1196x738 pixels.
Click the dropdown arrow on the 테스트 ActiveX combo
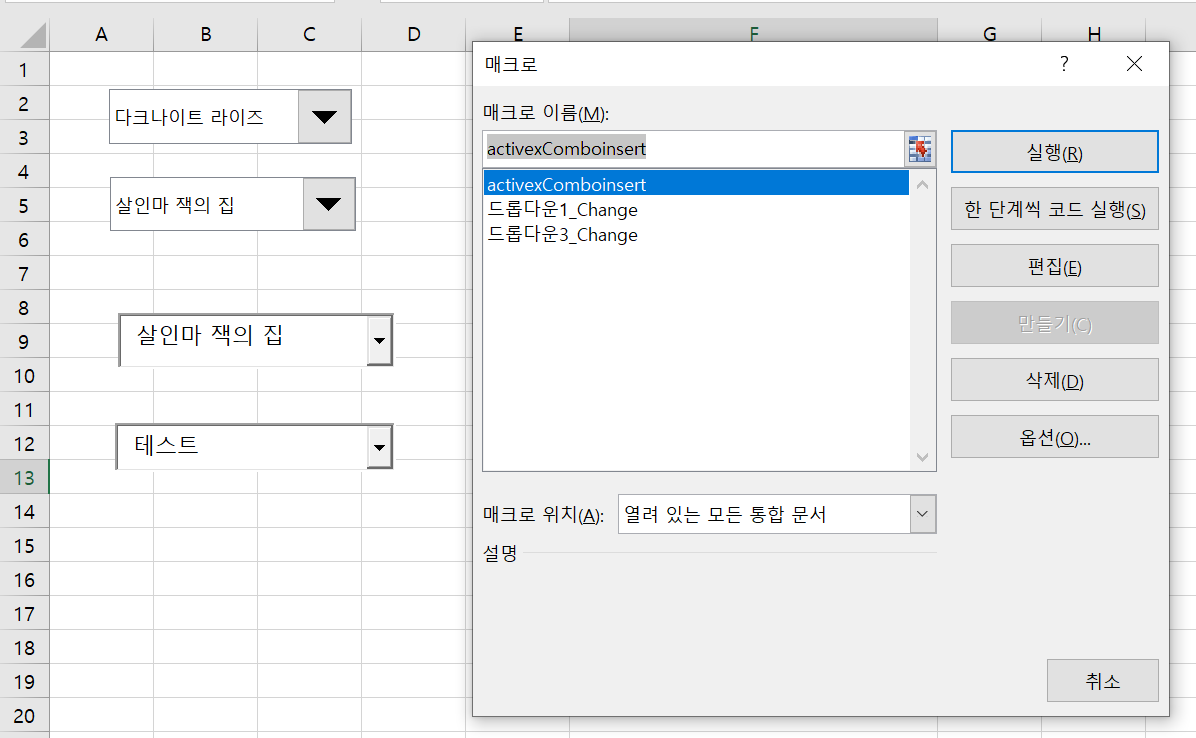[378, 448]
